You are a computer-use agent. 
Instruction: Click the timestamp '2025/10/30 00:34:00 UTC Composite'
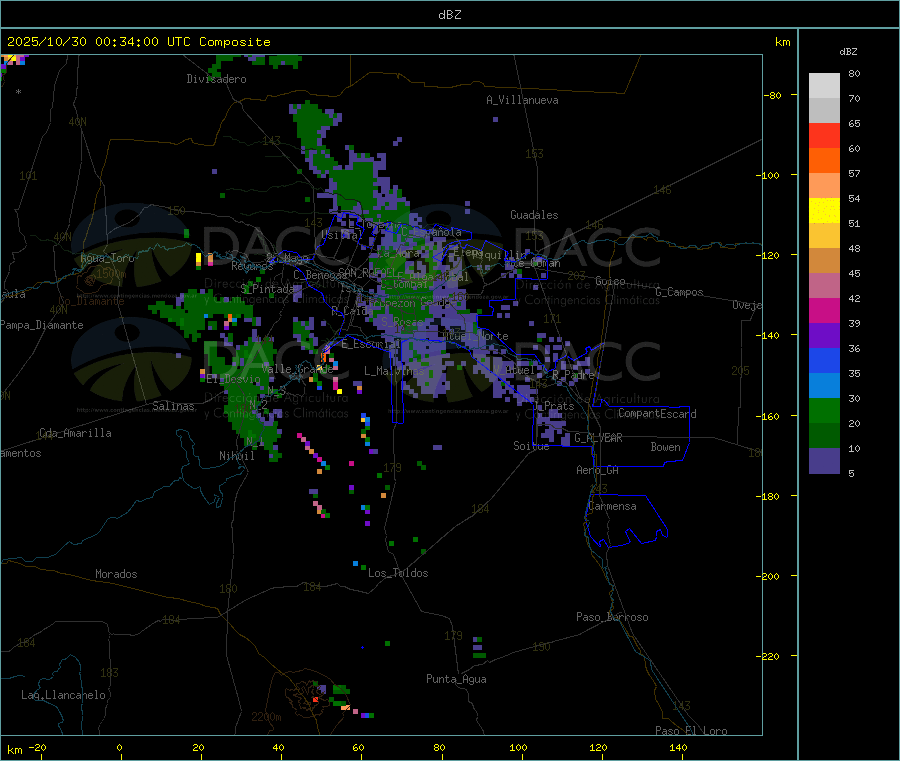pos(138,42)
